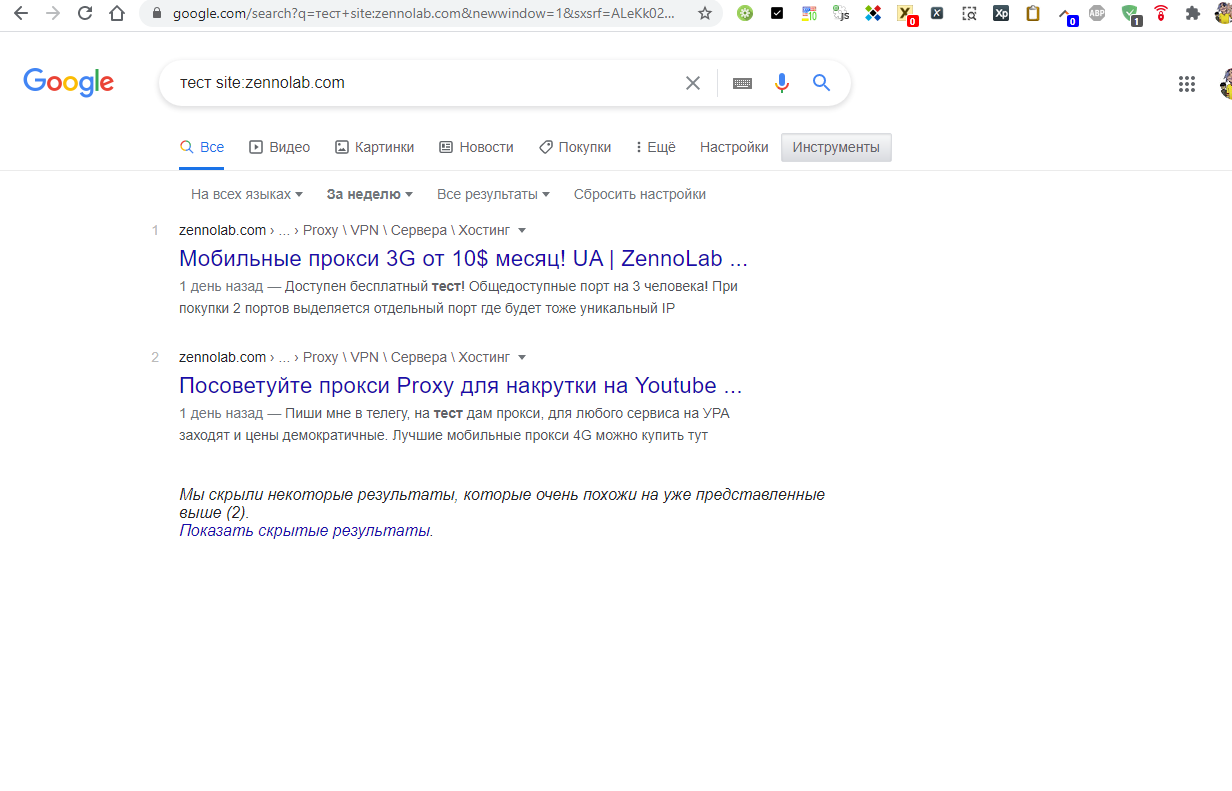Open the AdBlock Plus (ABP) extension
Image resolution: width=1232 pixels, height=791 pixels.
[1097, 14]
